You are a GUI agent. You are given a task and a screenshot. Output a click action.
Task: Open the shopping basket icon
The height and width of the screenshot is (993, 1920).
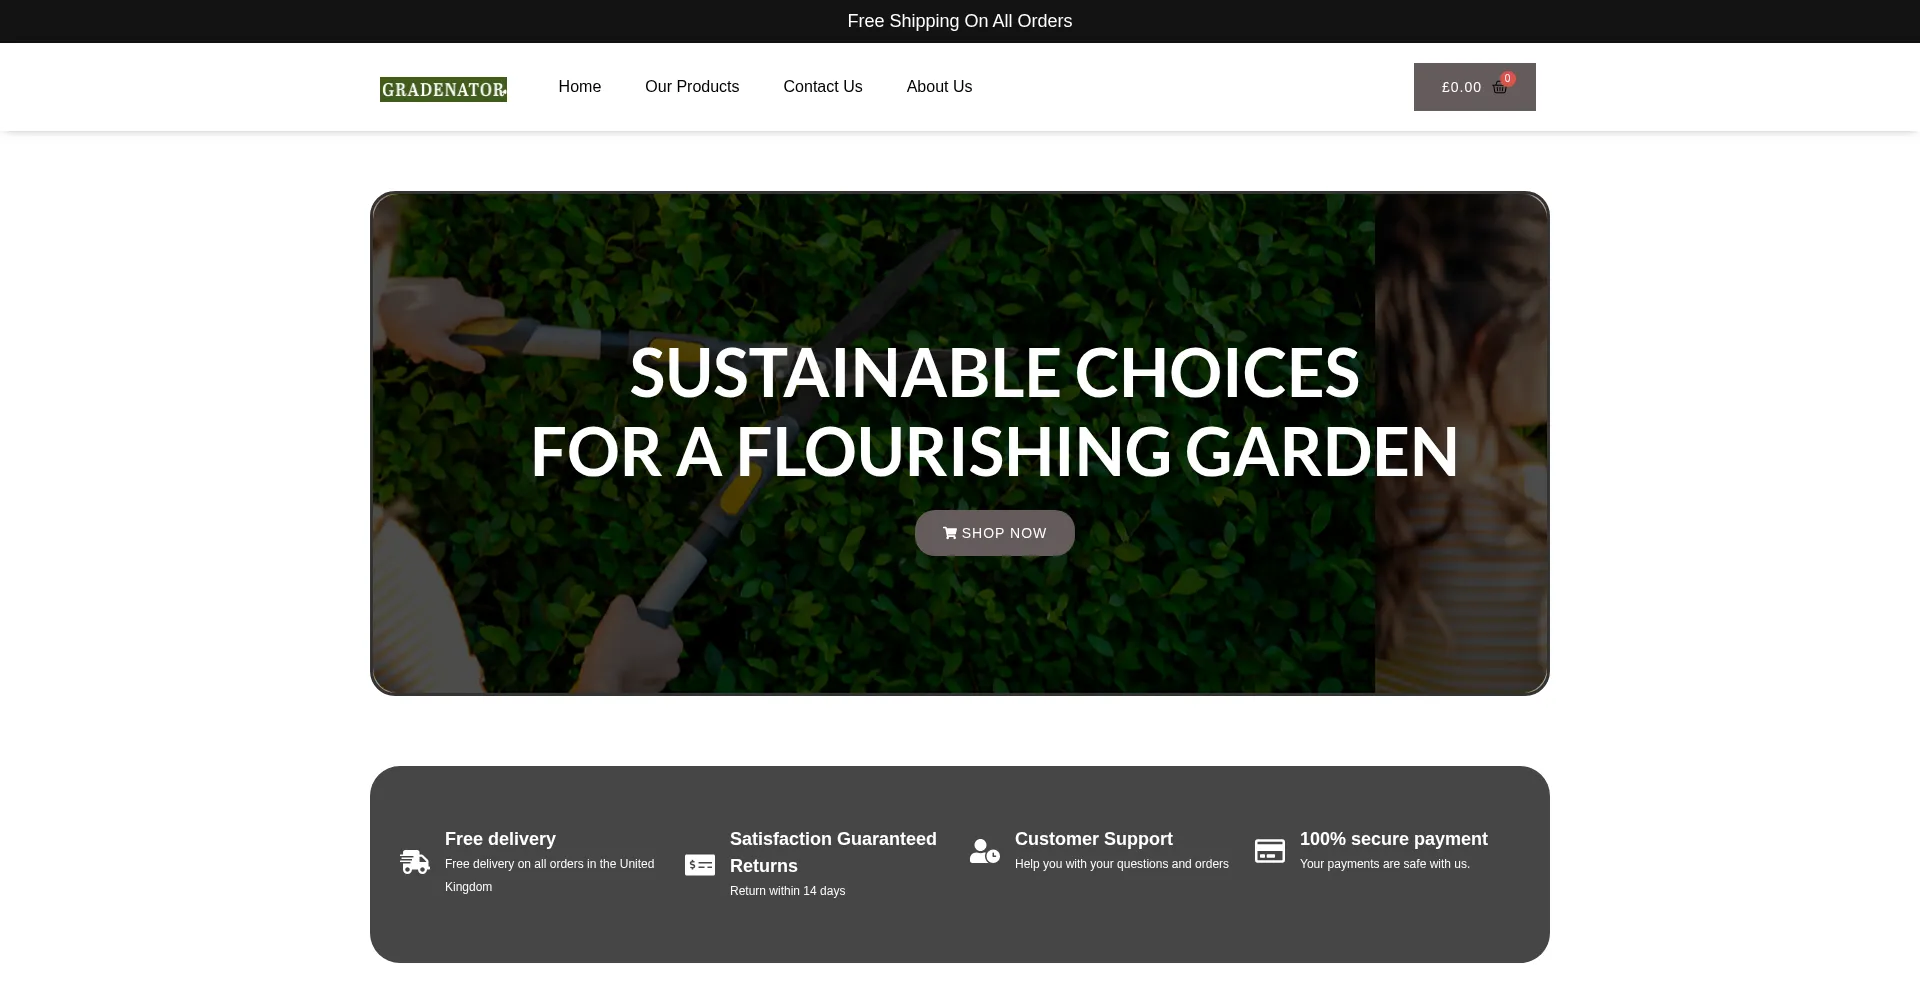coord(1499,88)
